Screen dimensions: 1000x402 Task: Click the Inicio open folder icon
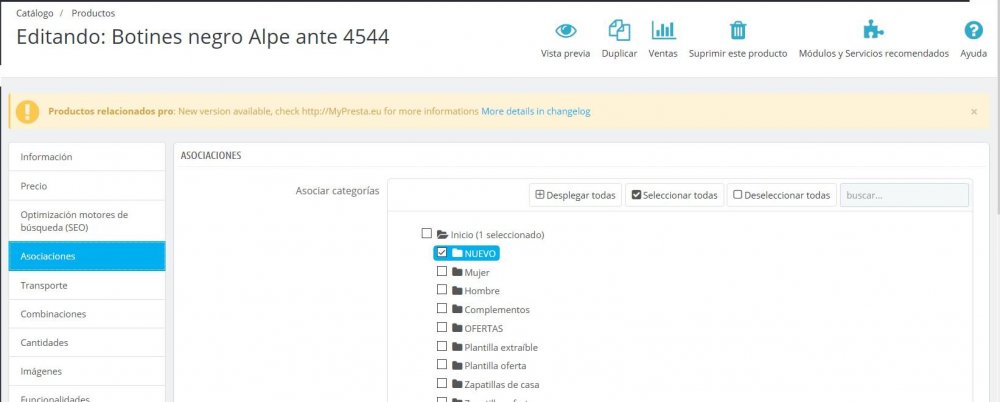(x=442, y=234)
